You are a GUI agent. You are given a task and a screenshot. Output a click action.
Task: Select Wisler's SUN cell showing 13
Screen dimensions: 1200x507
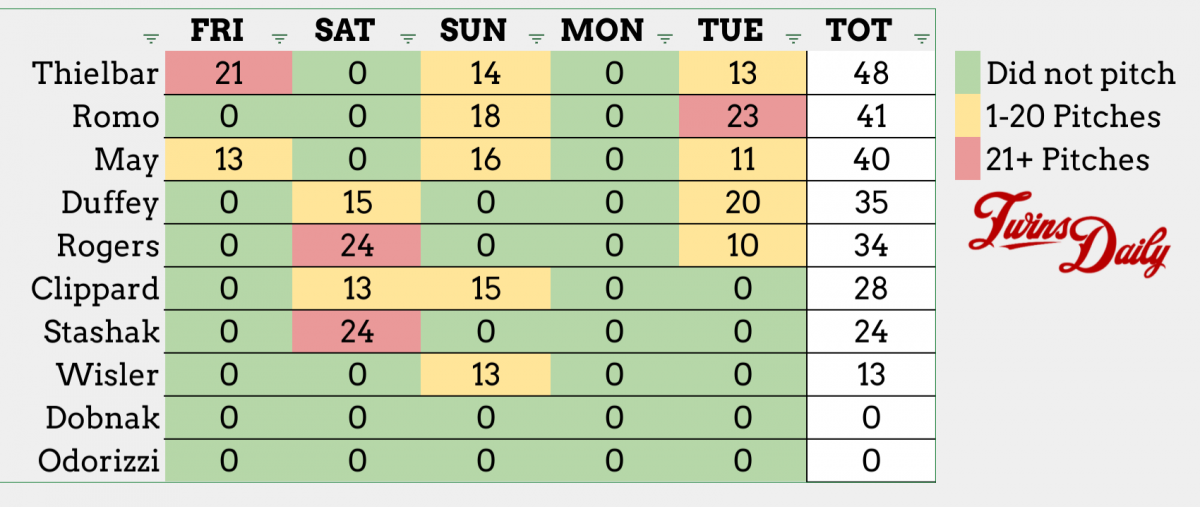point(485,375)
